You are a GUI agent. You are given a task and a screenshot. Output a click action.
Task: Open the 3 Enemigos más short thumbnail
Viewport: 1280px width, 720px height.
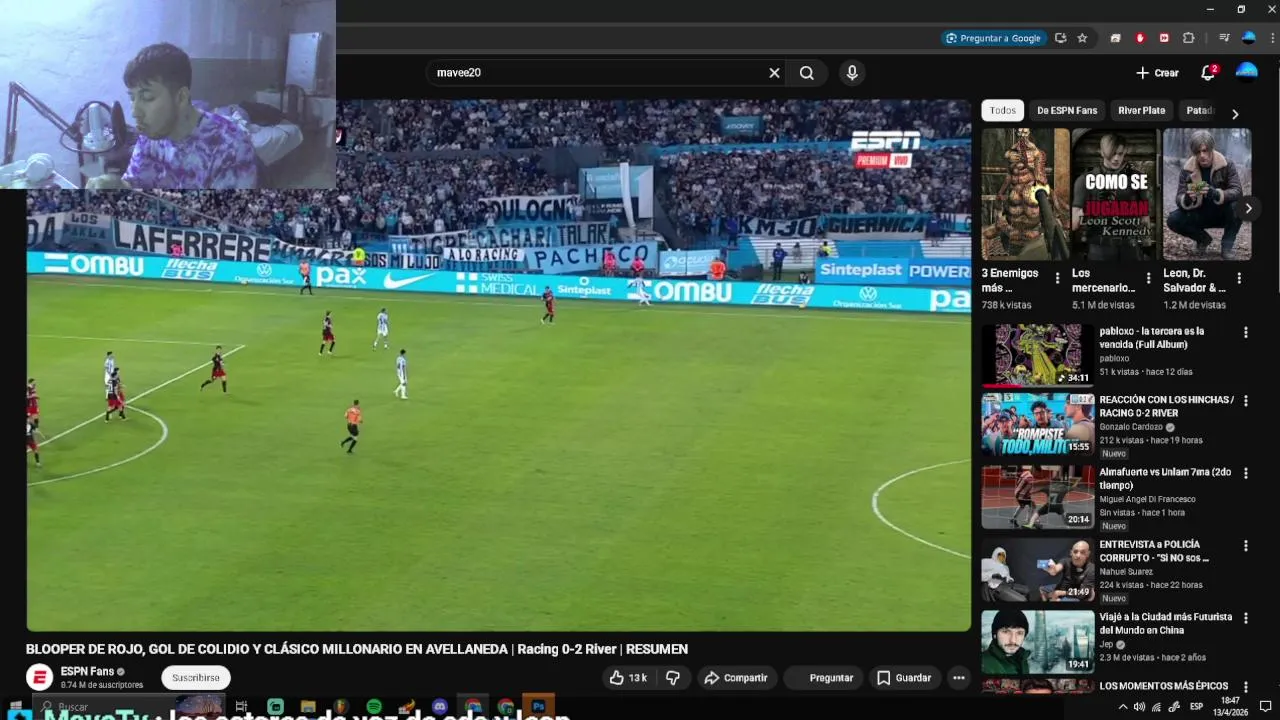coord(1025,194)
